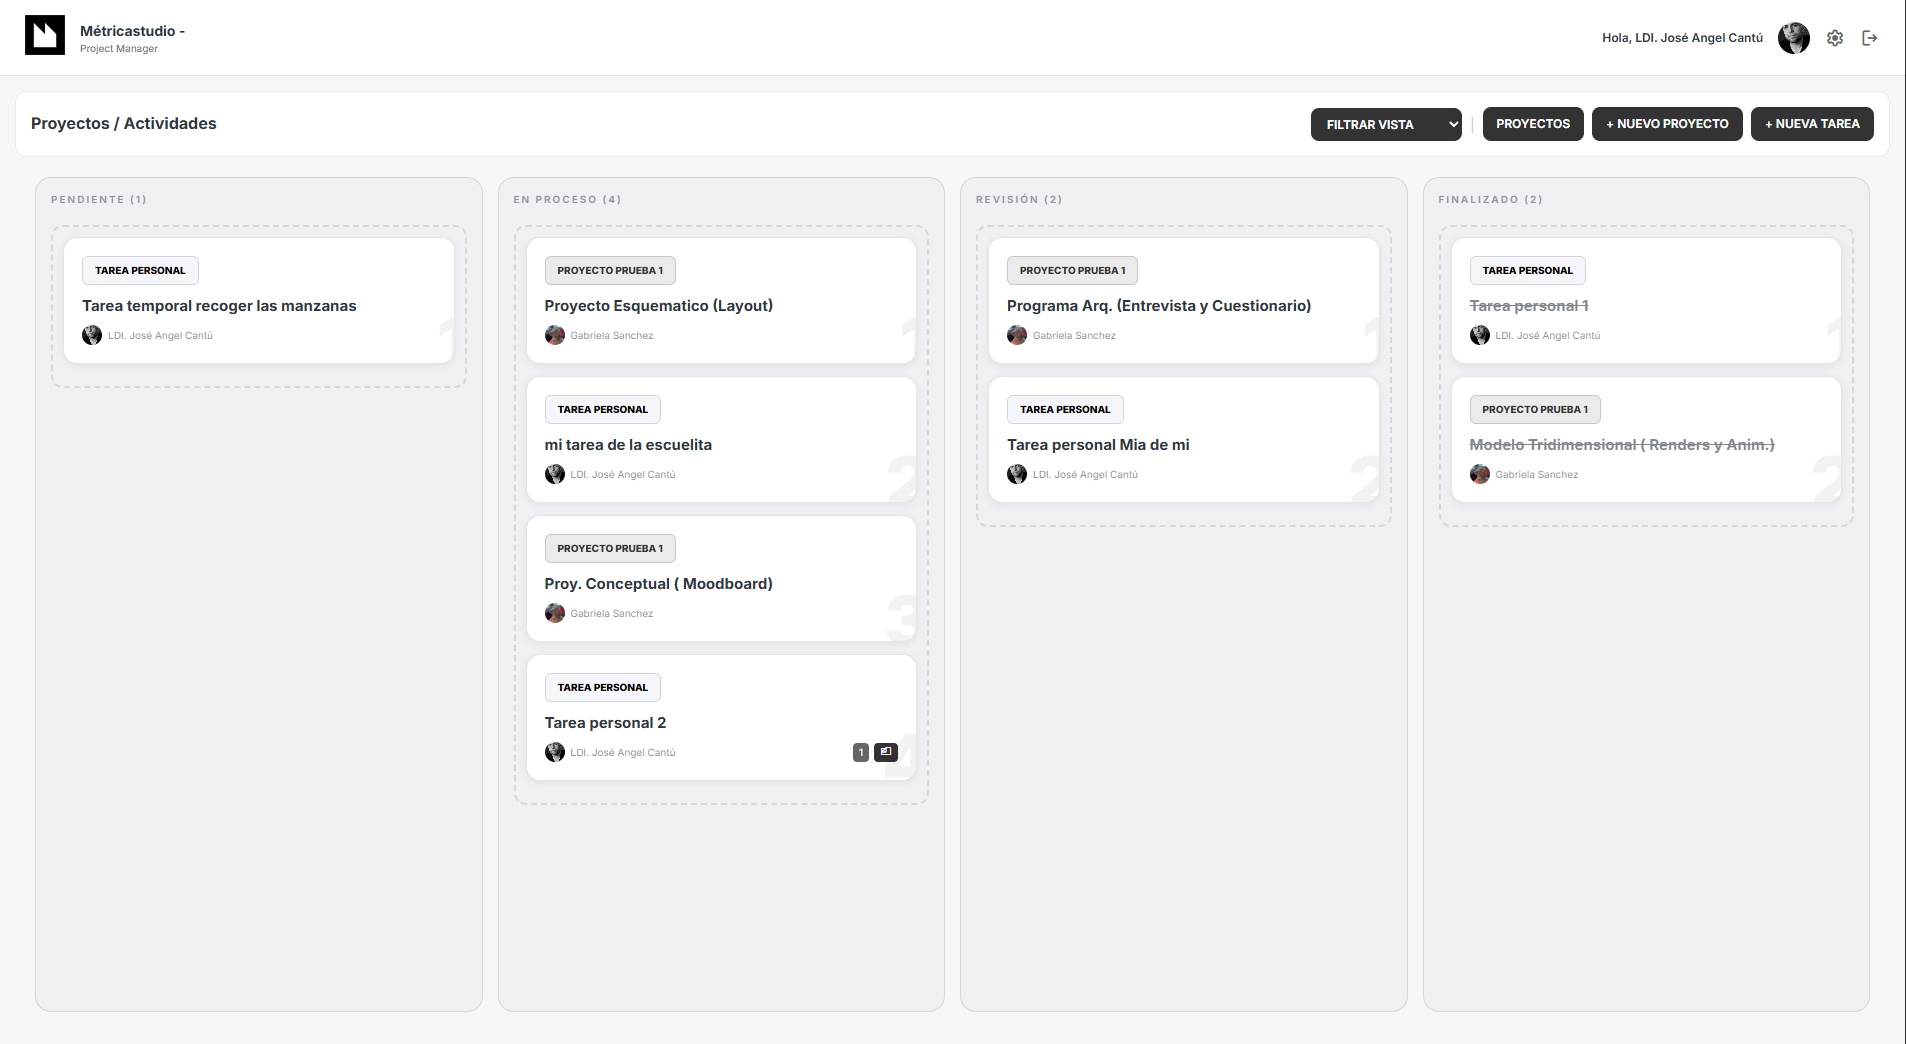Click the logout icon in the header
Image resolution: width=1906 pixels, height=1044 pixels.
1869,38
